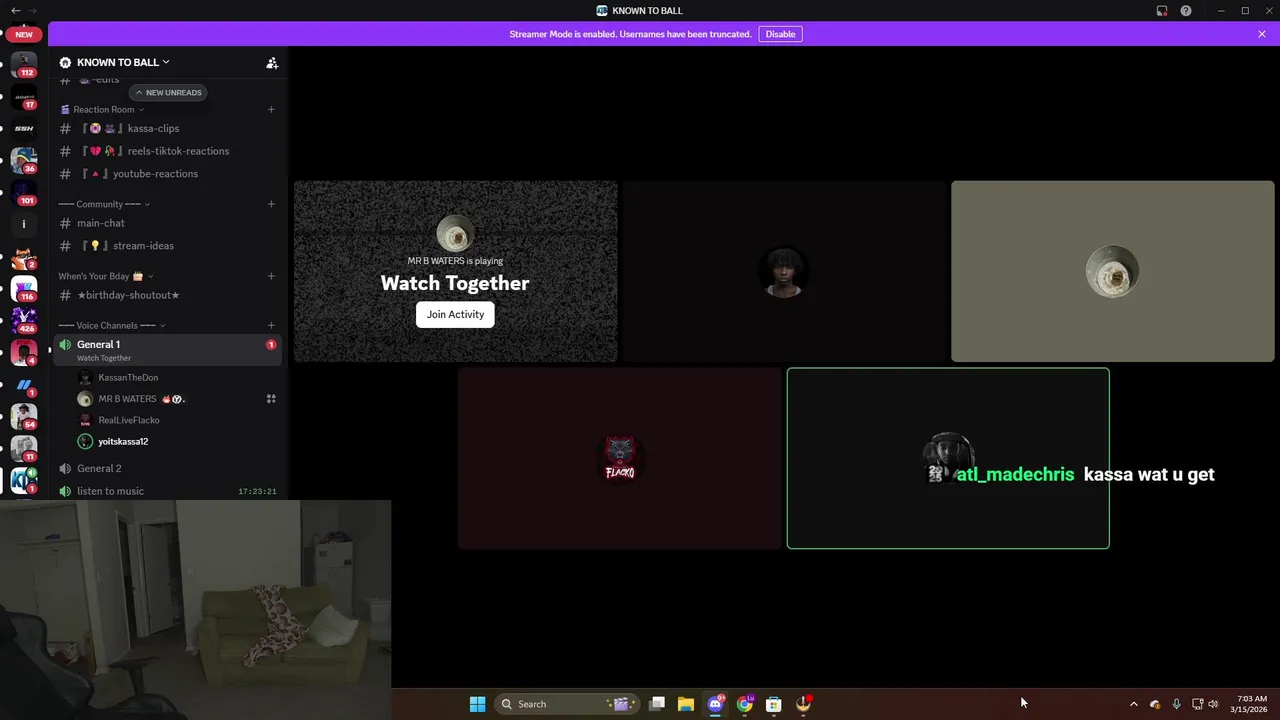Viewport: 1280px width, 720px height.
Task: Open the SSH server icon
Action: (x=24, y=128)
